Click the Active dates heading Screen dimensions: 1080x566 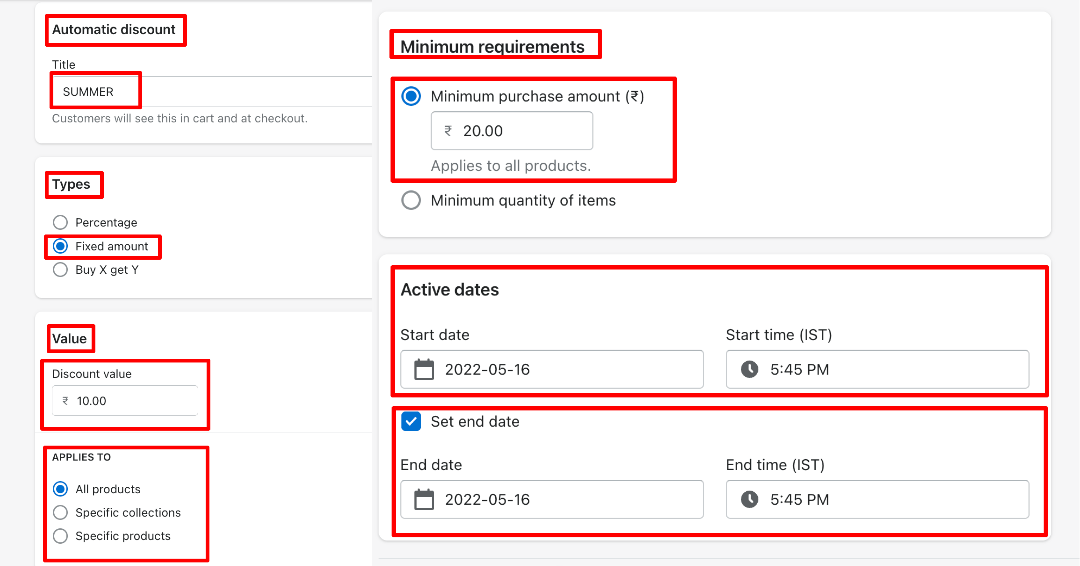click(450, 290)
